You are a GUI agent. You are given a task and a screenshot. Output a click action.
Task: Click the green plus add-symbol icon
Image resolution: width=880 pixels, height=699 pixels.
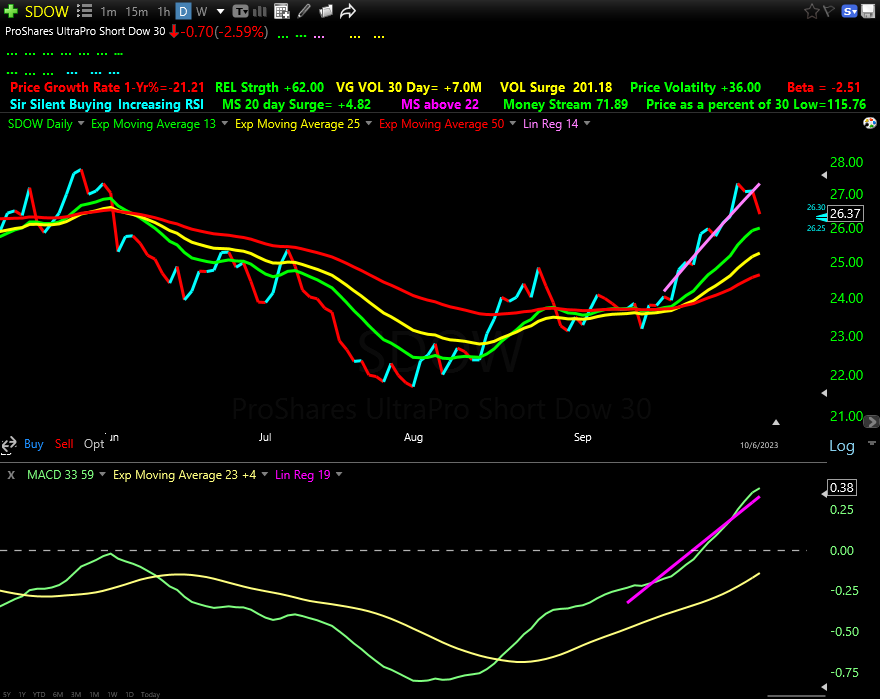[x=10, y=11]
